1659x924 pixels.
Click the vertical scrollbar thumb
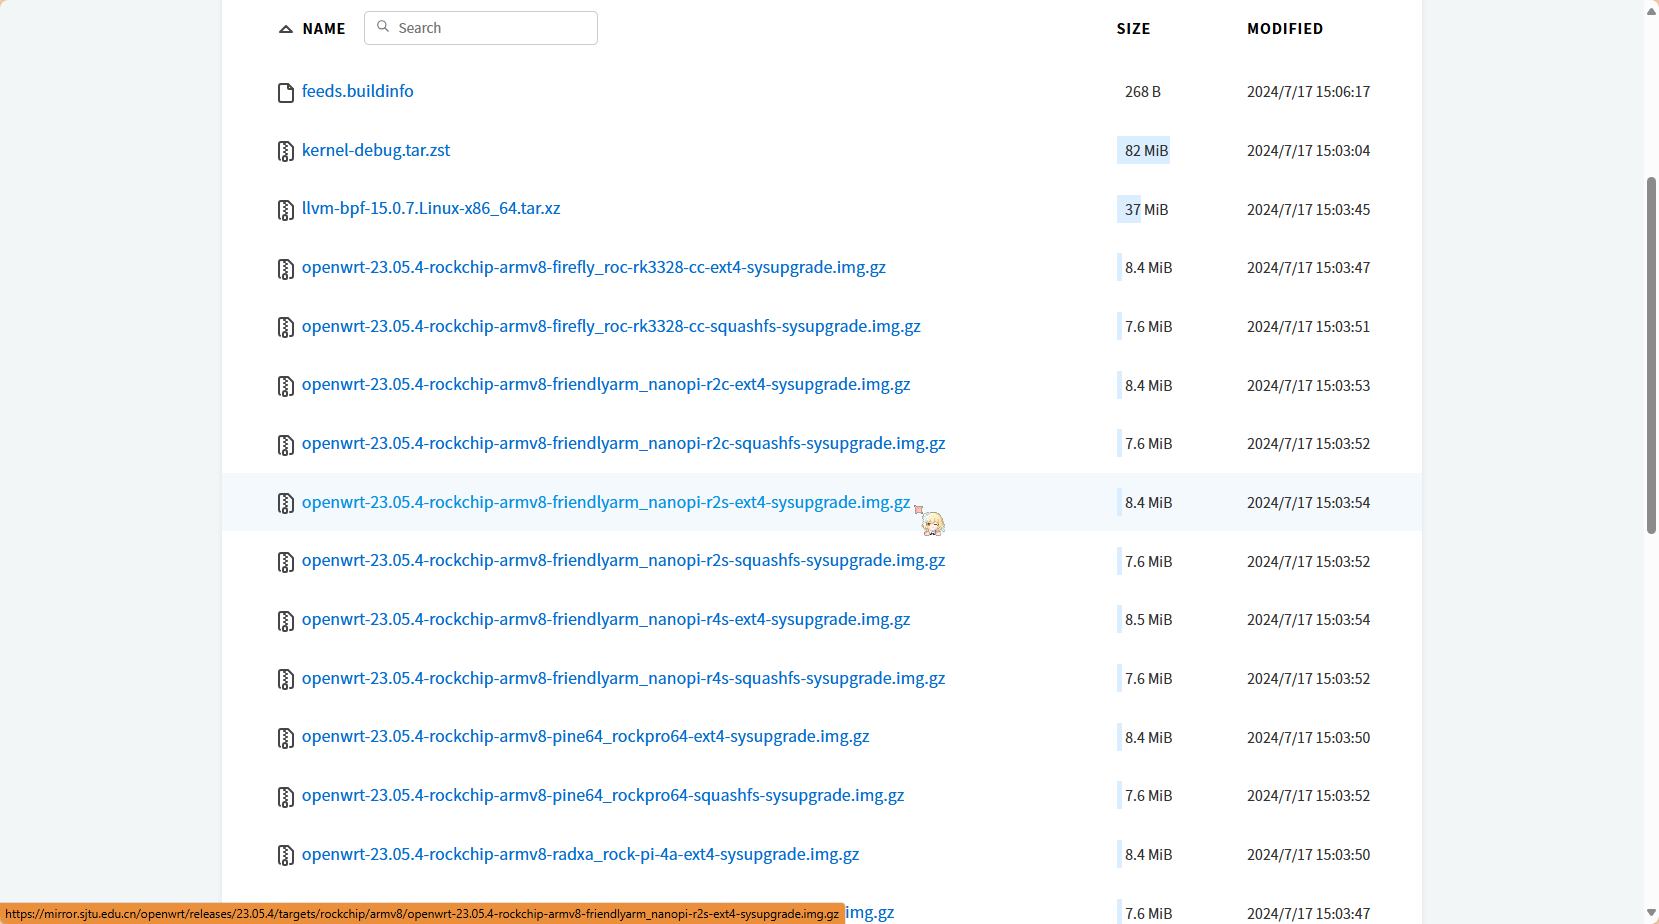[x=1651, y=355]
